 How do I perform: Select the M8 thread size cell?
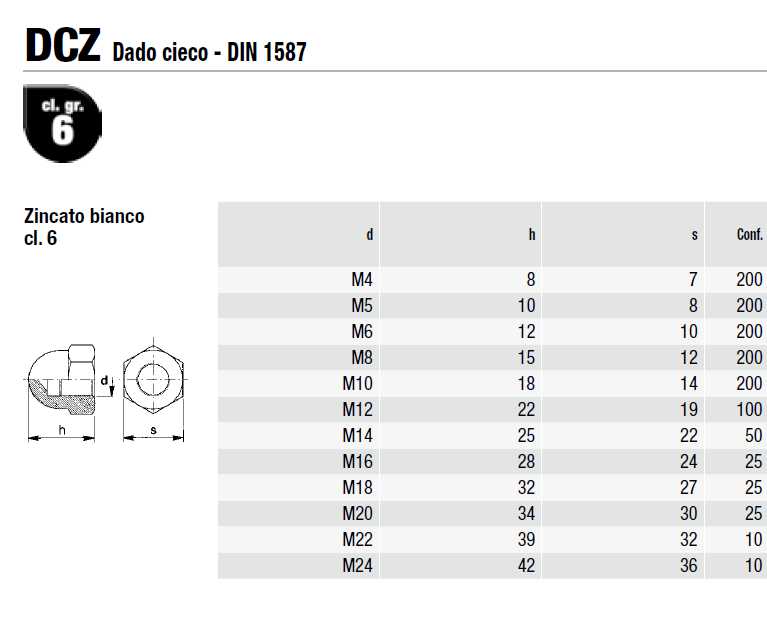click(x=362, y=357)
